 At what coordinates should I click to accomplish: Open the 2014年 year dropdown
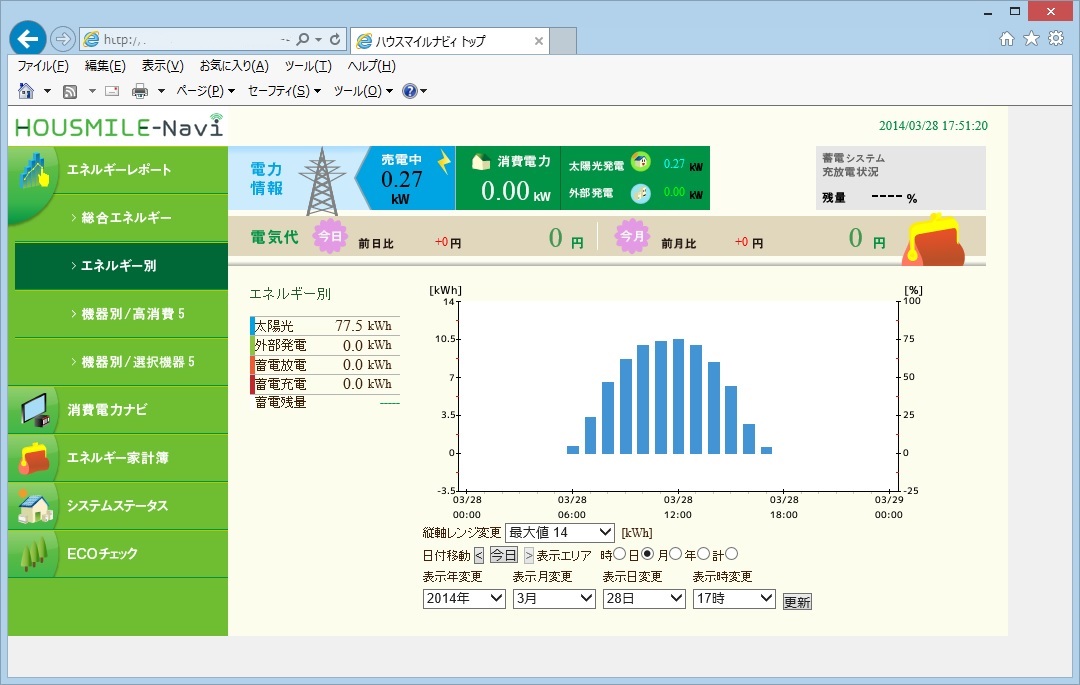click(x=464, y=599)
